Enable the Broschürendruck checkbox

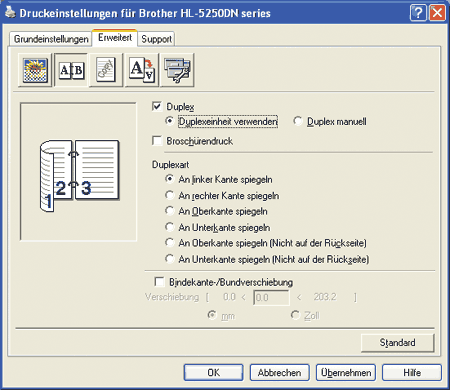click(157, 140)
